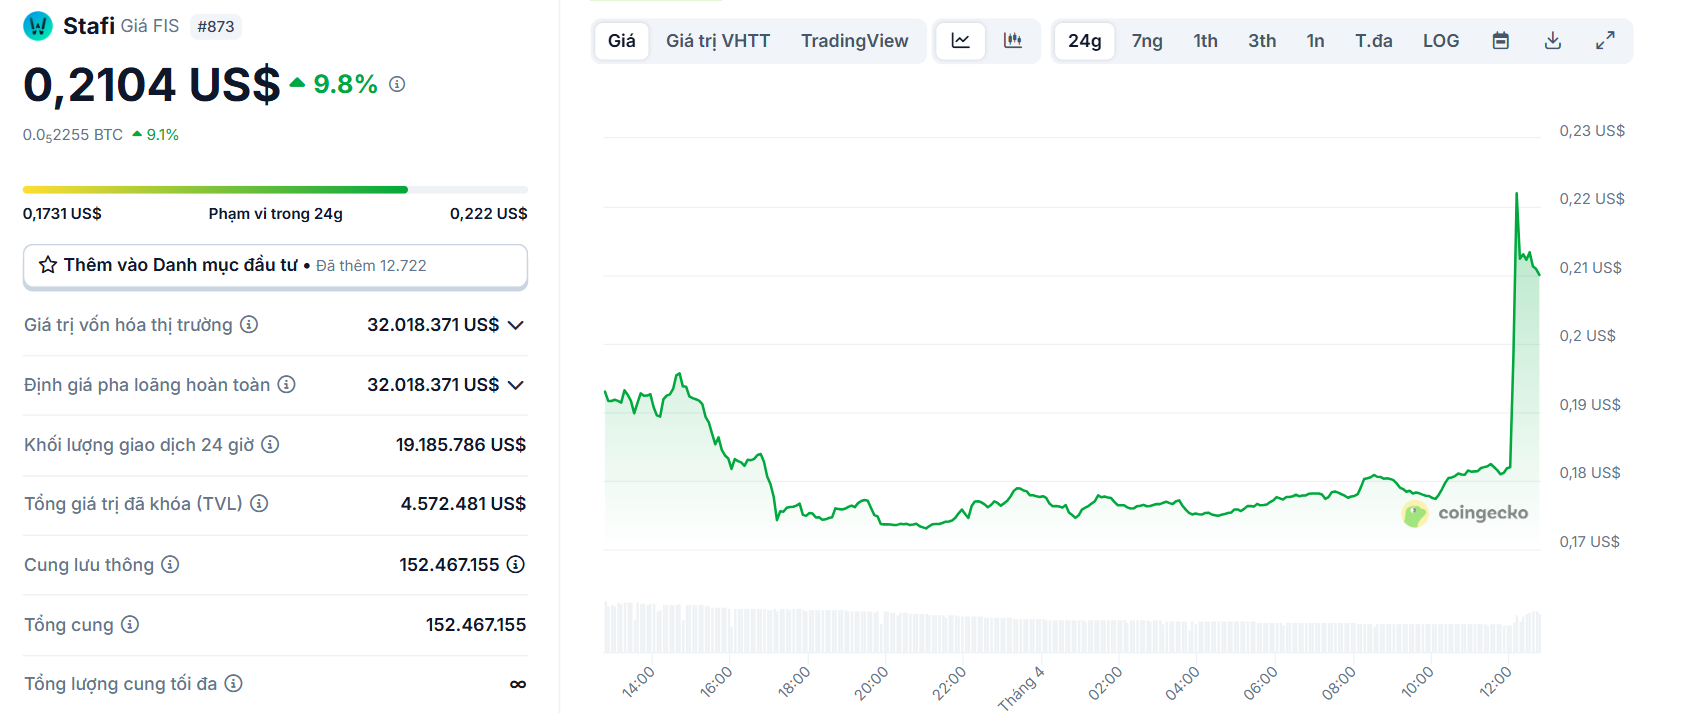Select the 24g time range
The width and height of the screenshot is (1683, 713).
point(1084,41)
